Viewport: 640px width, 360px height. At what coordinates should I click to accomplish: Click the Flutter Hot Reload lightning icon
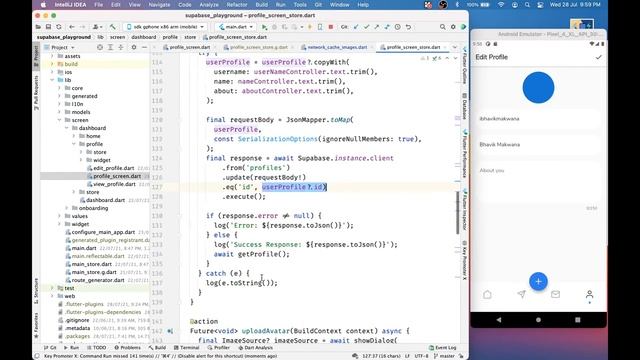(310, 27)
